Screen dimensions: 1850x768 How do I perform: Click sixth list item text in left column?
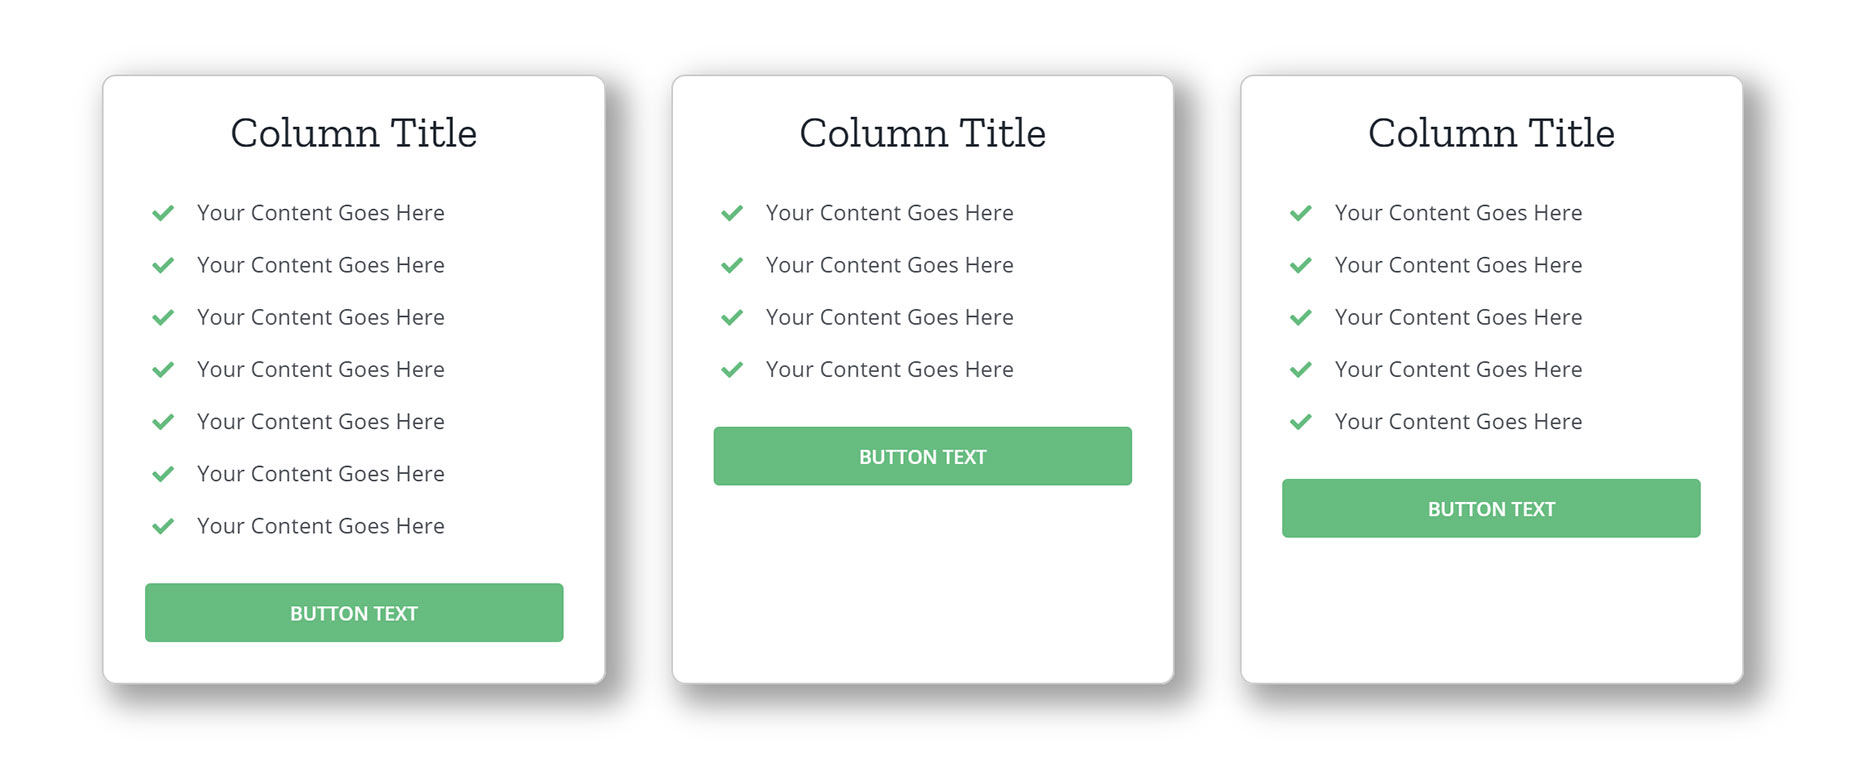click(x=321, y=474)
